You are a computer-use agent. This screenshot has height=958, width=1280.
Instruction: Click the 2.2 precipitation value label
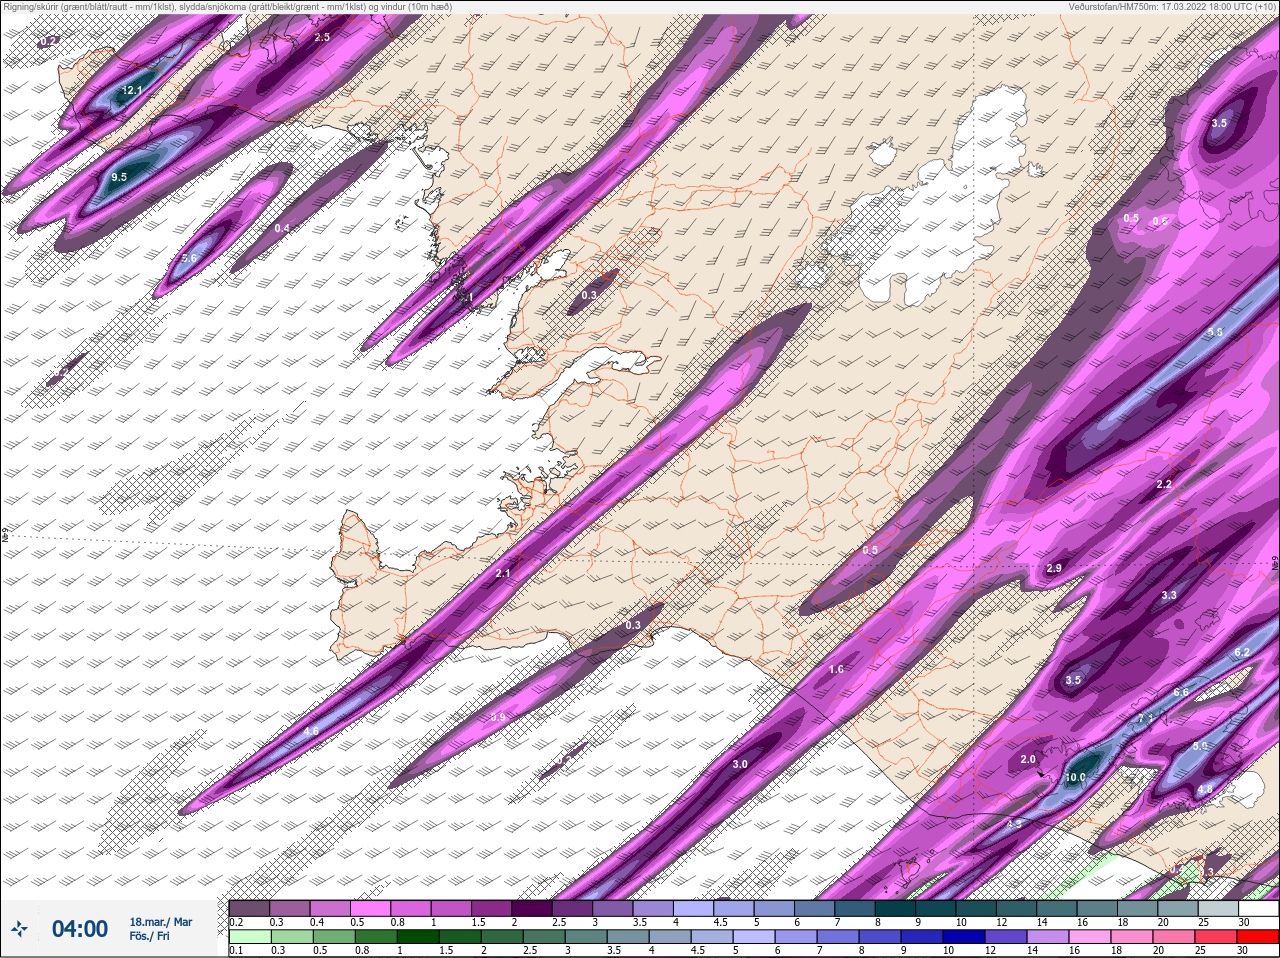coord(1164,484)
